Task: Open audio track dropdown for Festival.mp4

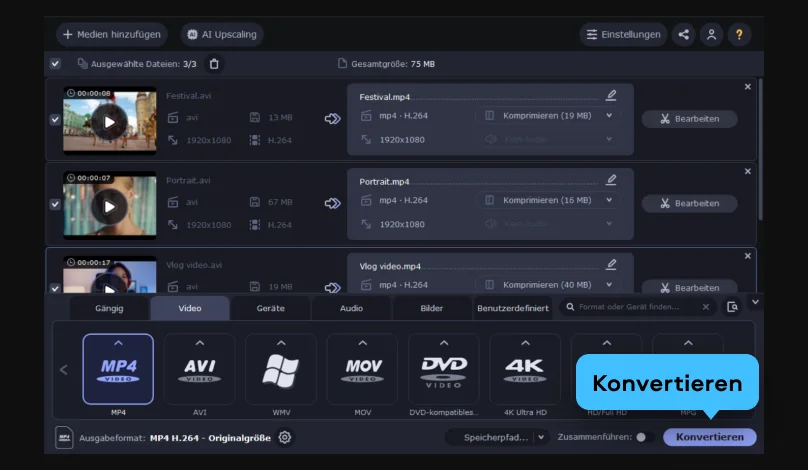Action: pos(548,139)
